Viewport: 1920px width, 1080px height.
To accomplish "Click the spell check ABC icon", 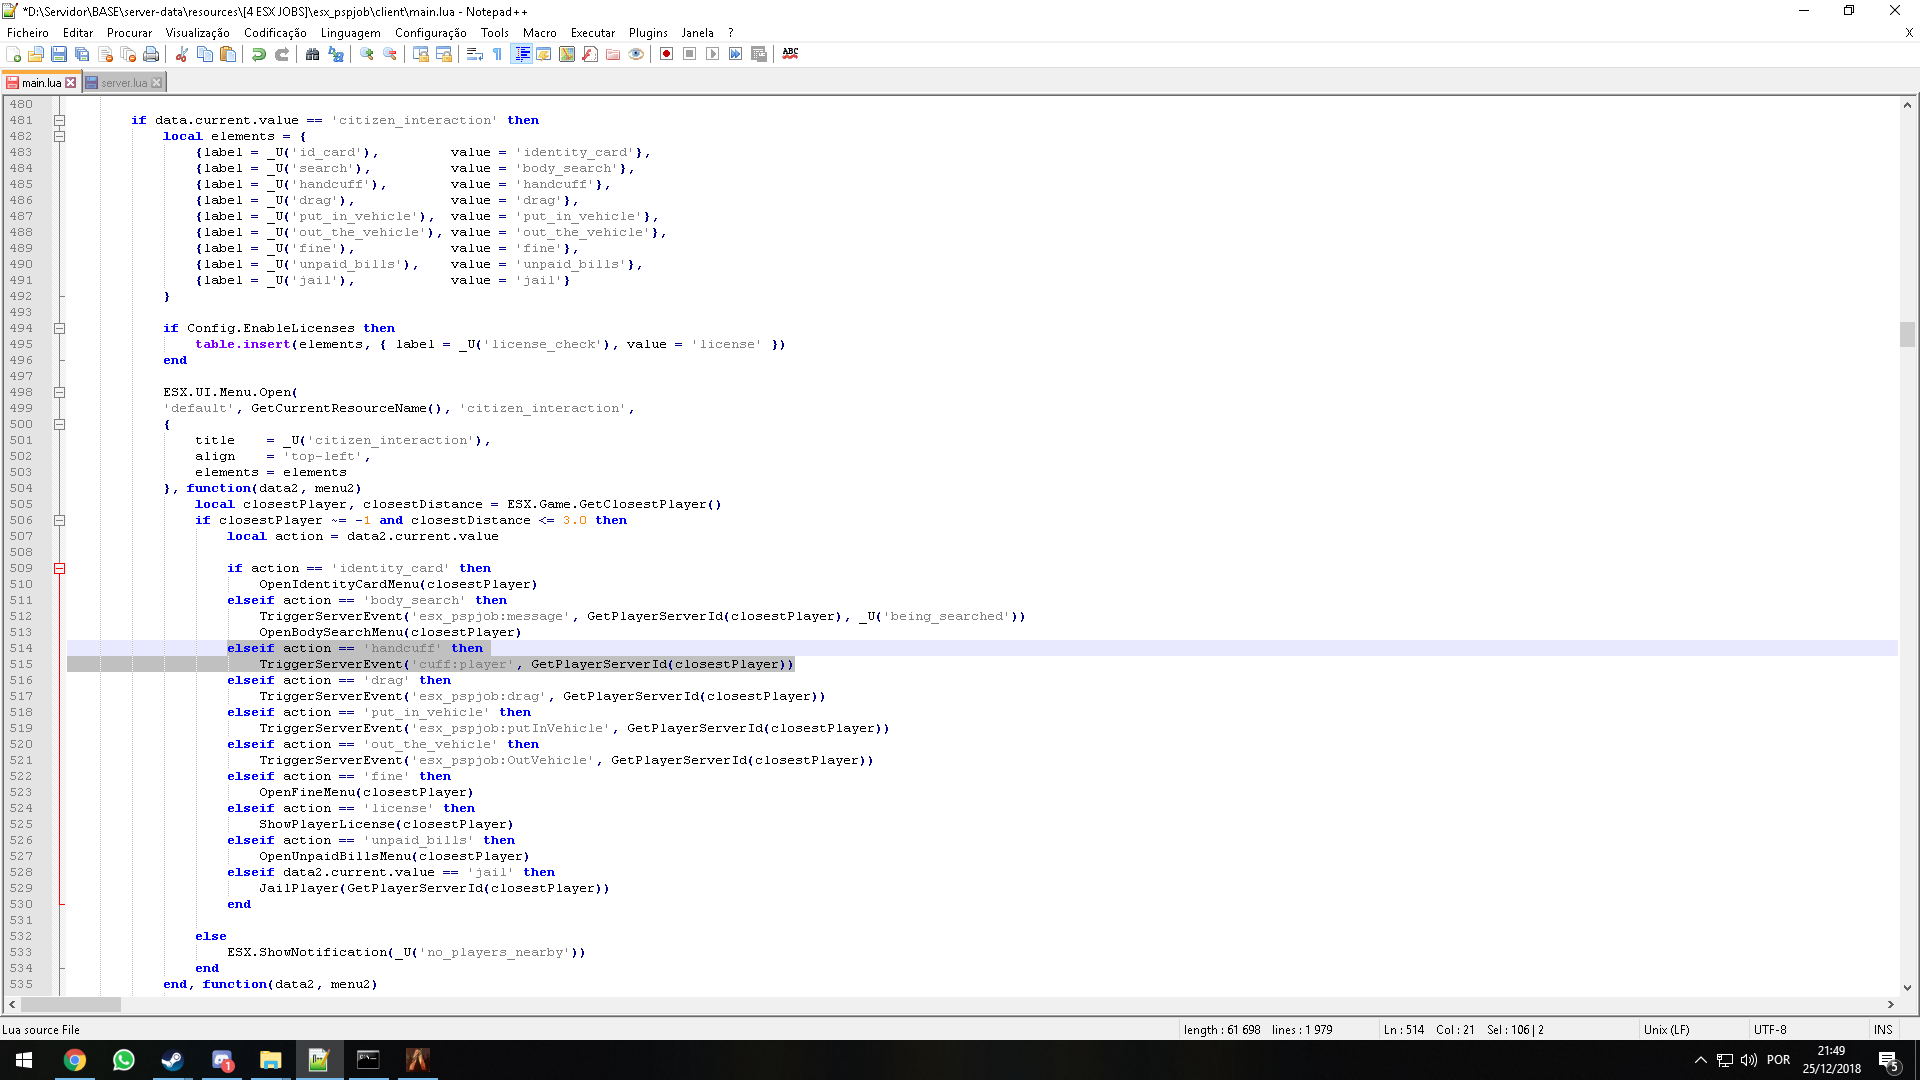I will tap(790, 54).
